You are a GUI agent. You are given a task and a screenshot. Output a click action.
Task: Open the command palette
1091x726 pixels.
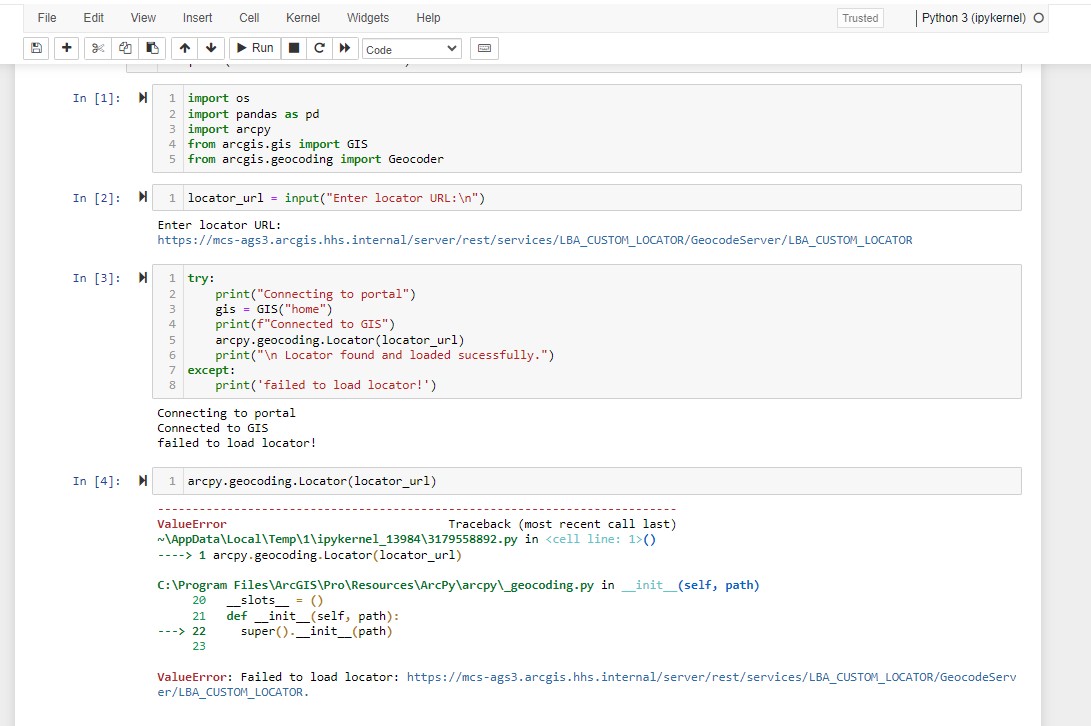(484, 48)
